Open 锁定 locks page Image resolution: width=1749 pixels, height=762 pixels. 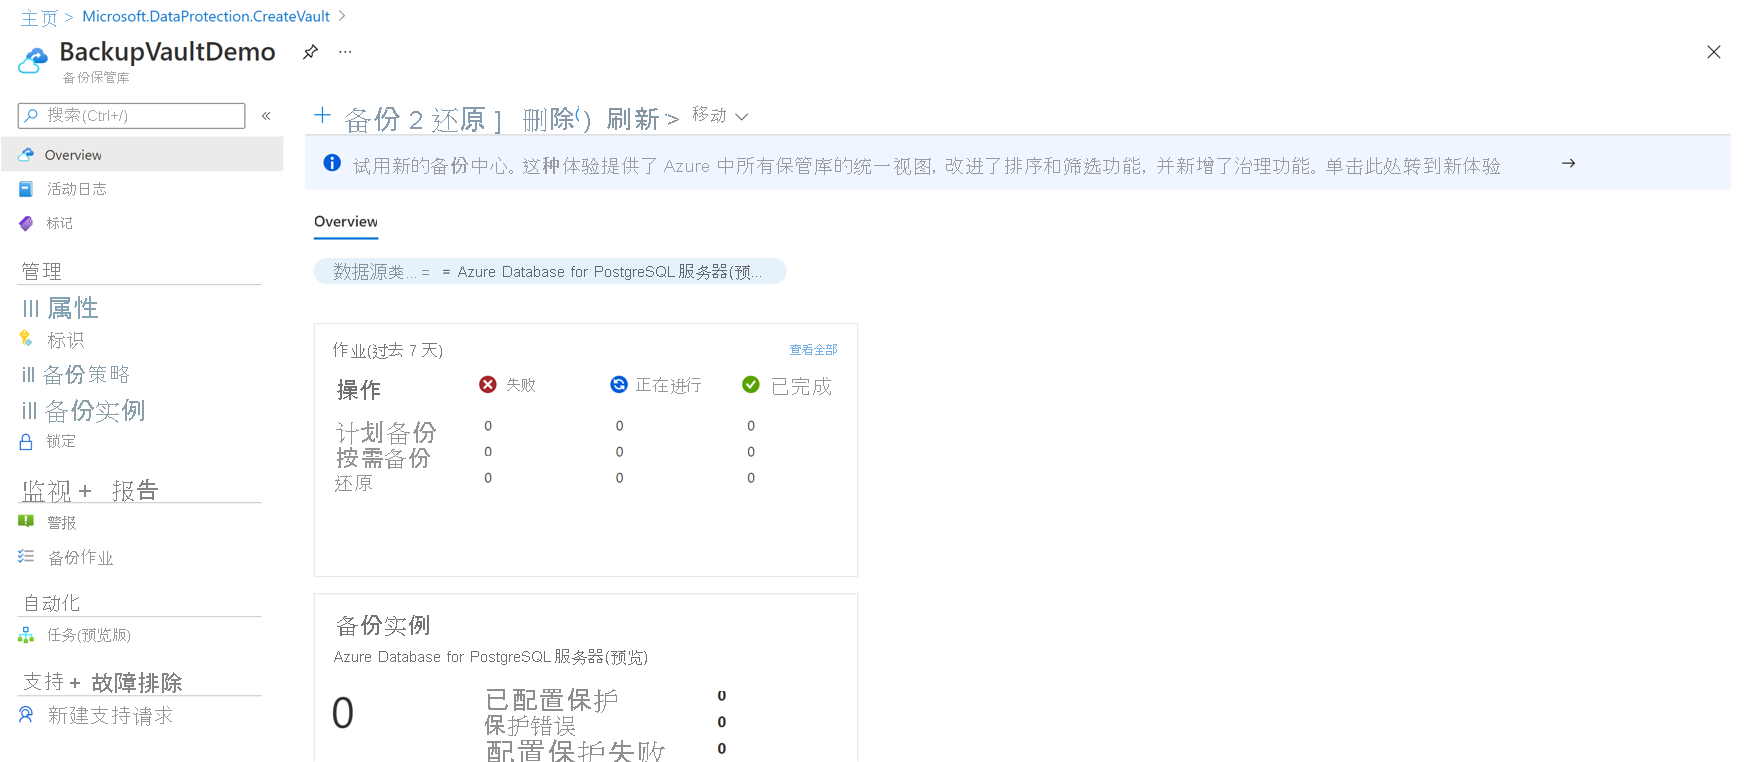(x=60, y=441)
